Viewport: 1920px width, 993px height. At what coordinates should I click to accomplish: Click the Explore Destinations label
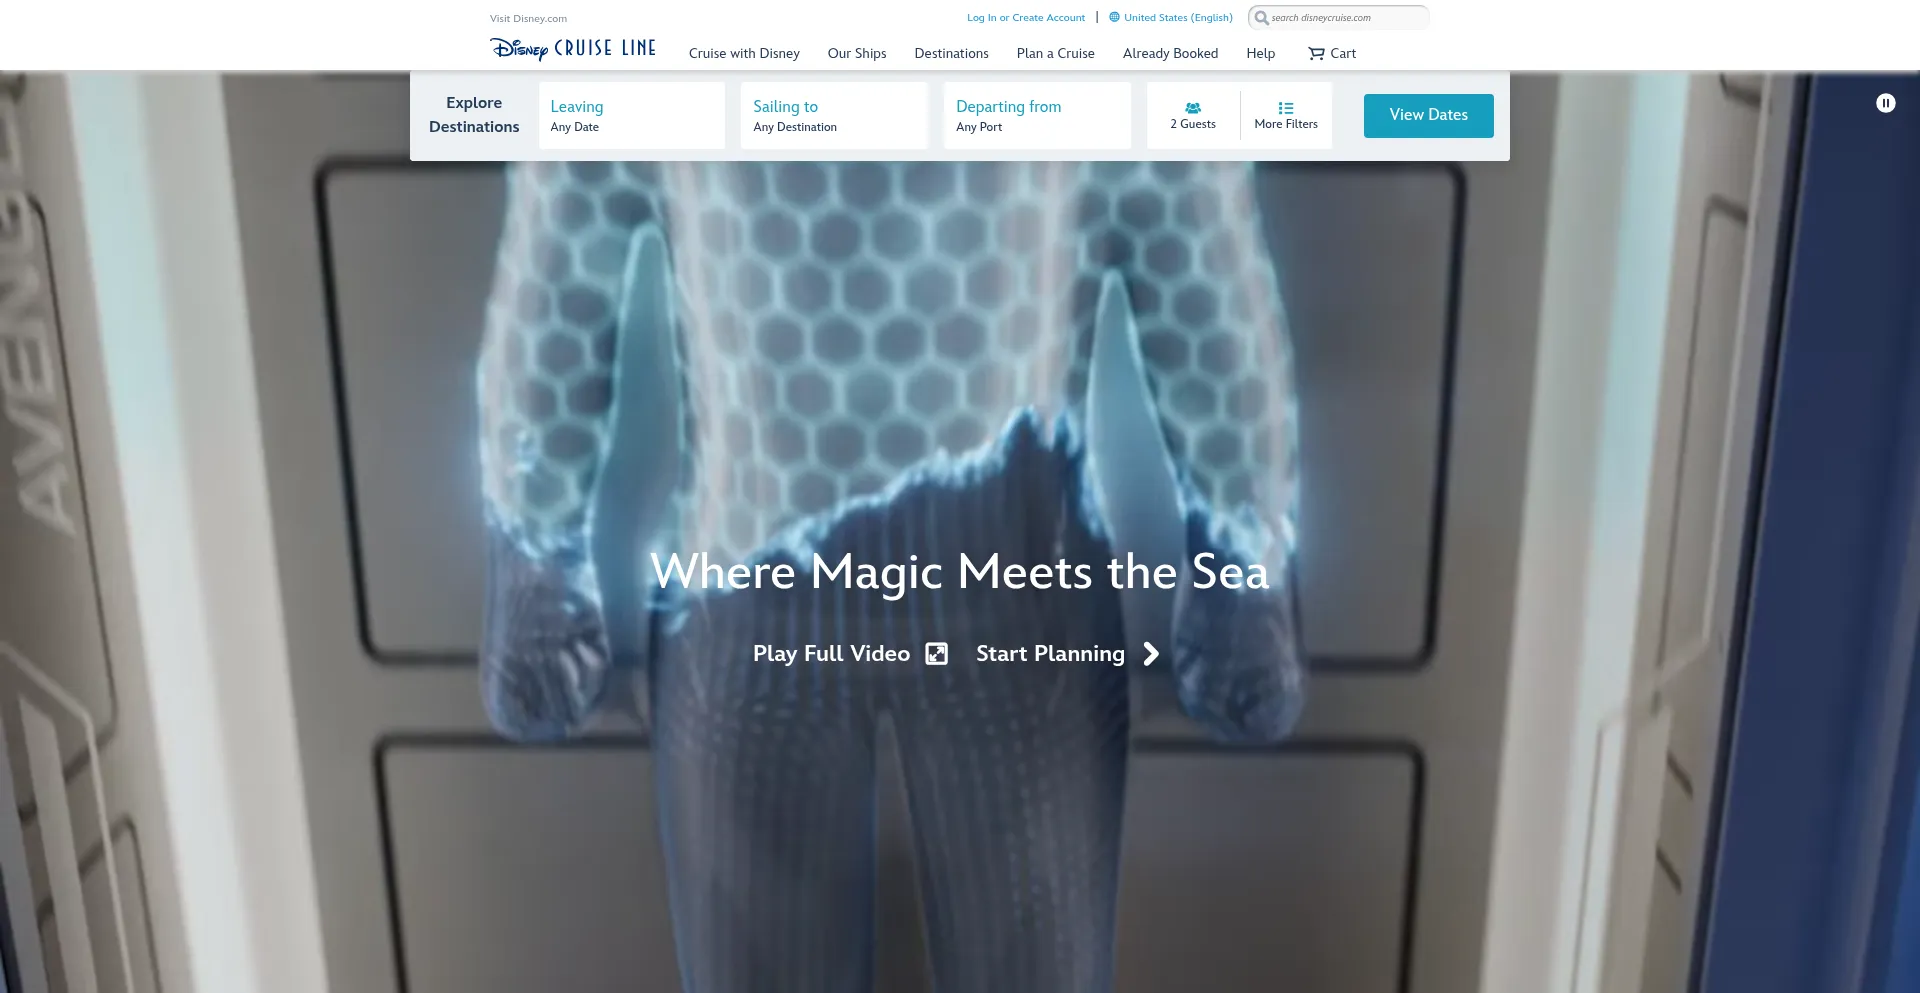[474, 115]
